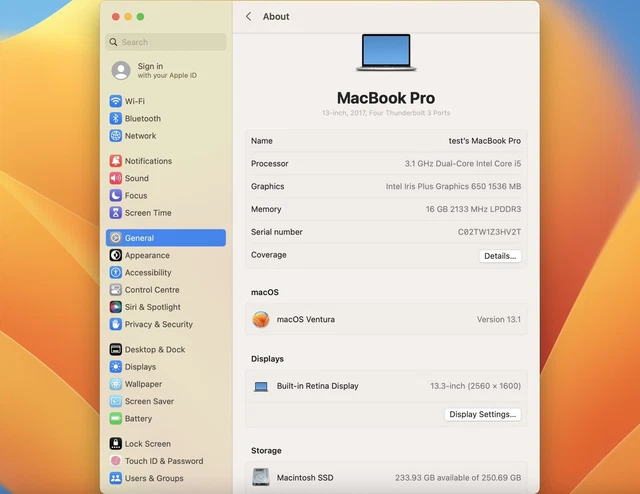Open Lock Screen padlock icon

pyautogui.click(x=116, y=443)
